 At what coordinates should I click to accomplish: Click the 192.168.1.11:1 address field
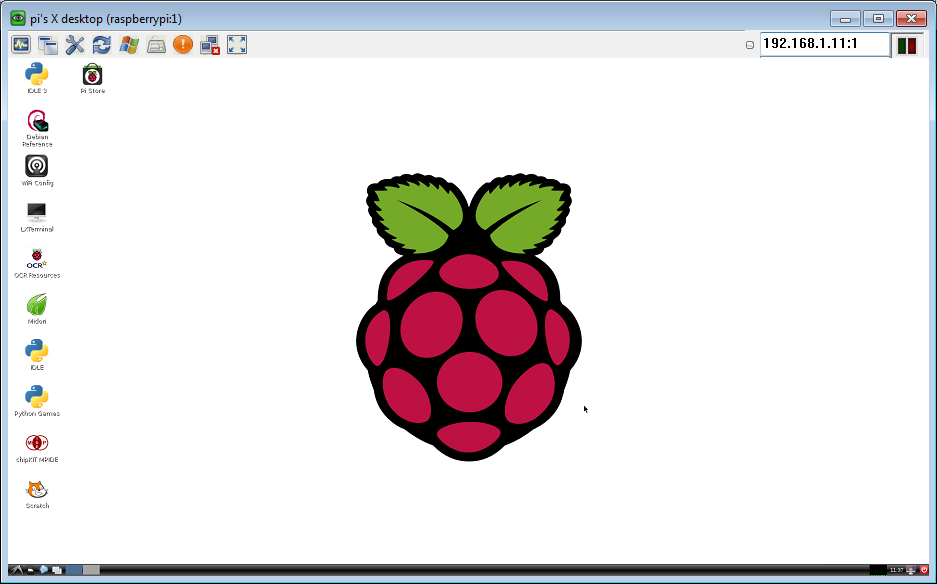(824, 44)
